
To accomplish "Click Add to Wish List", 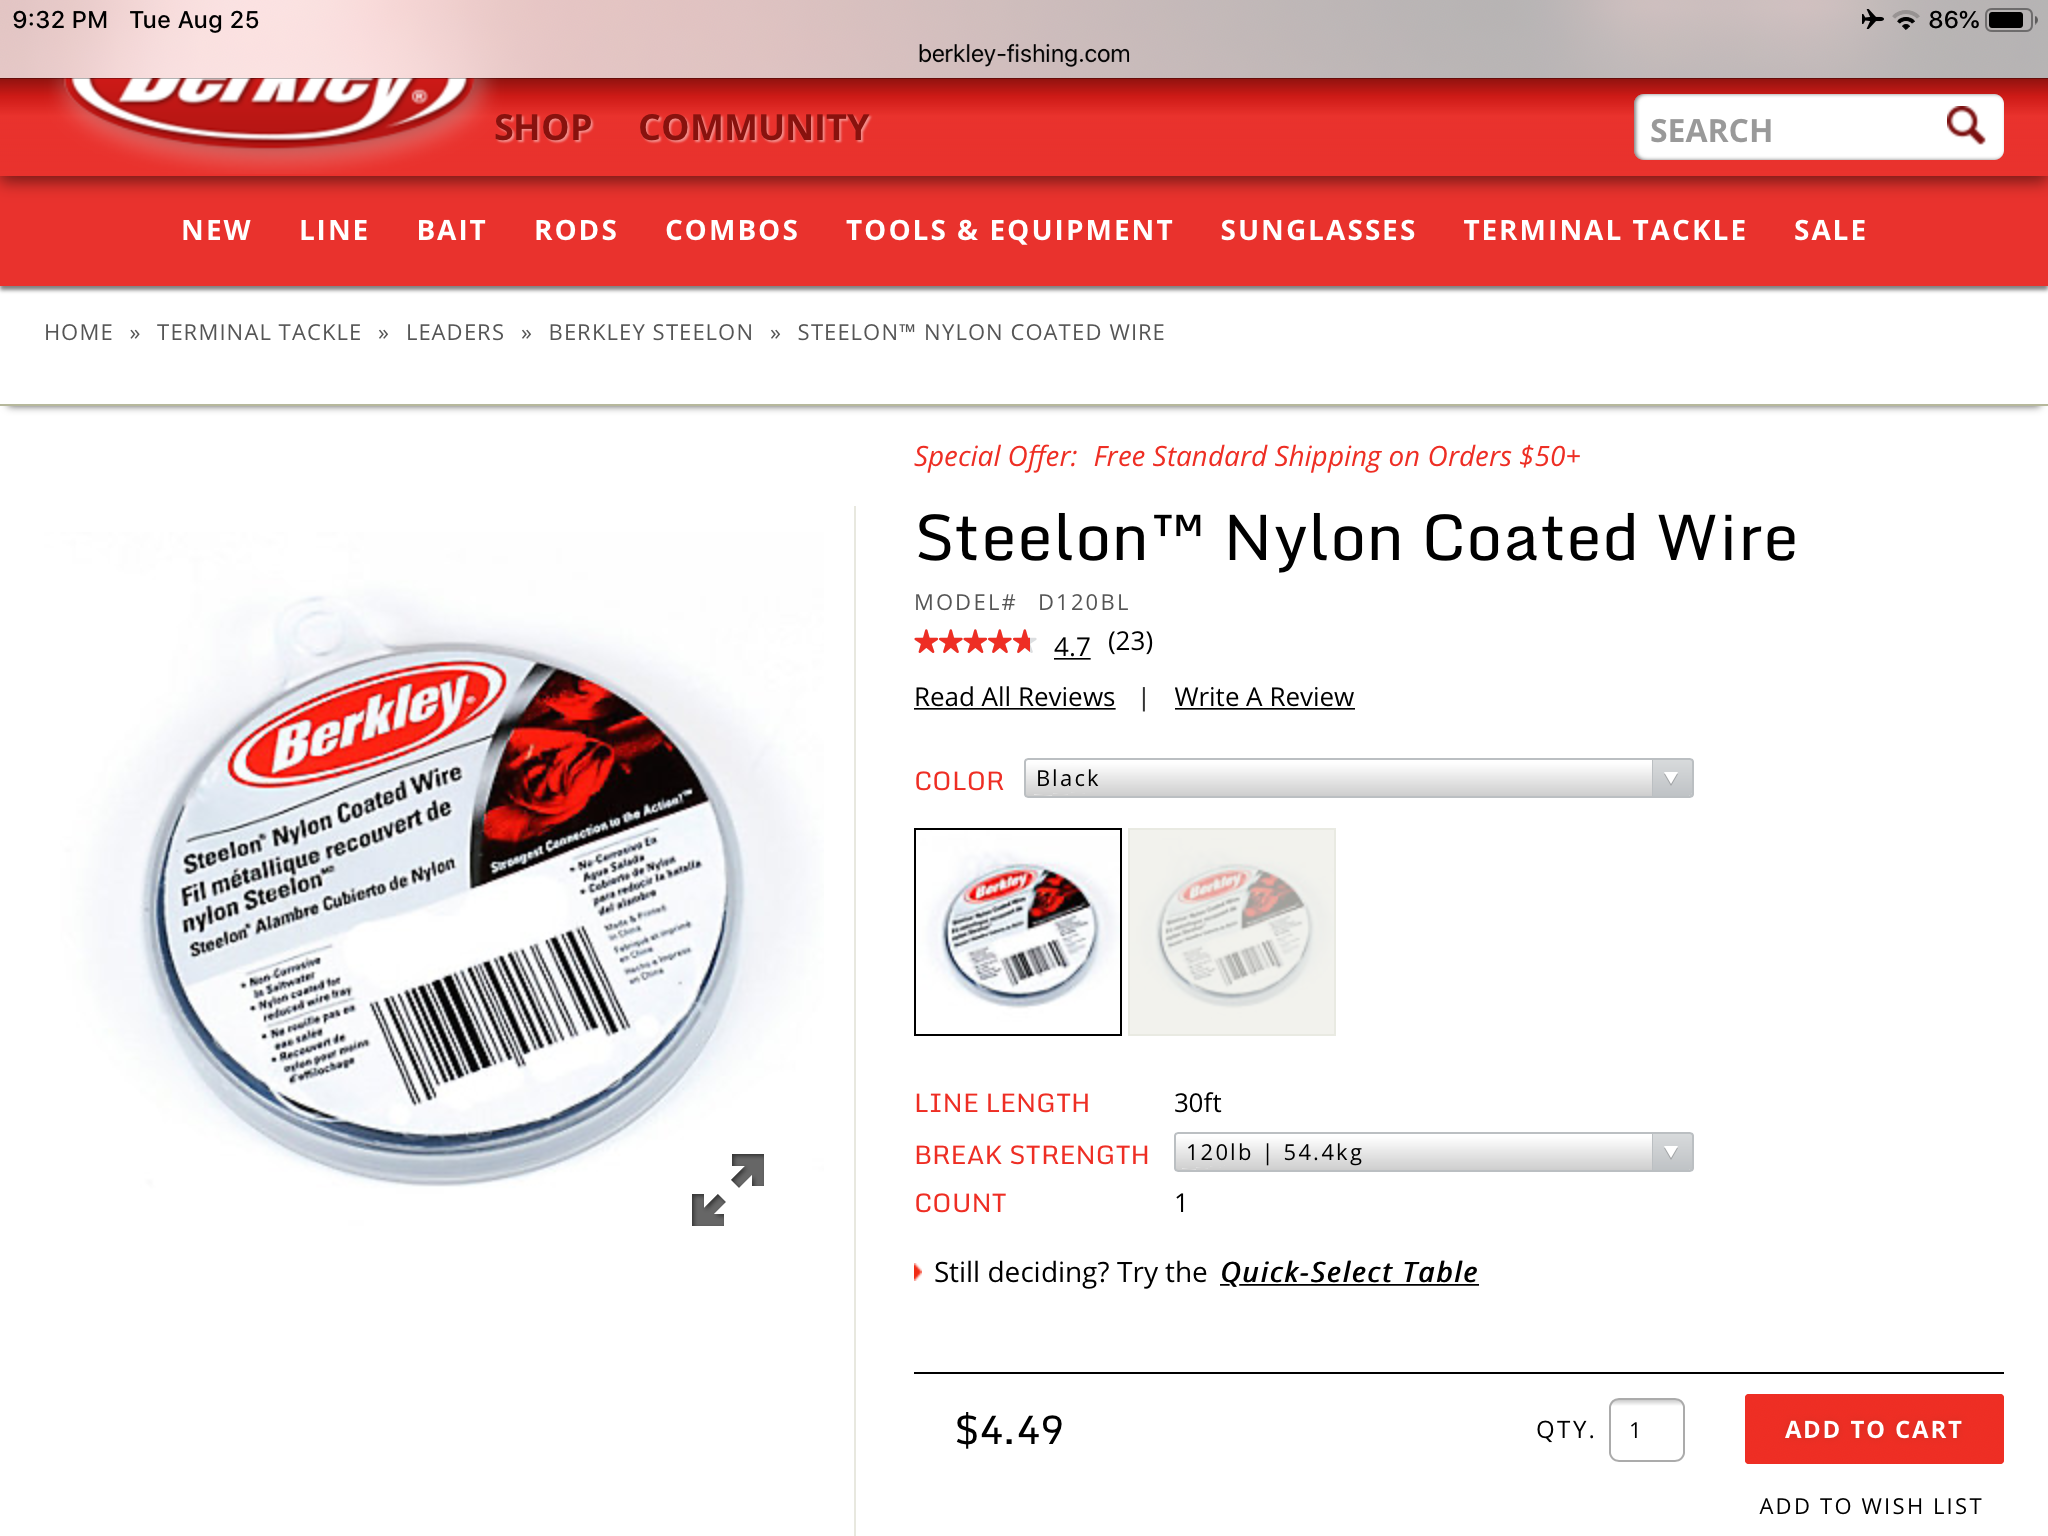I will pyautogui.click(x=1870, y=1506).
